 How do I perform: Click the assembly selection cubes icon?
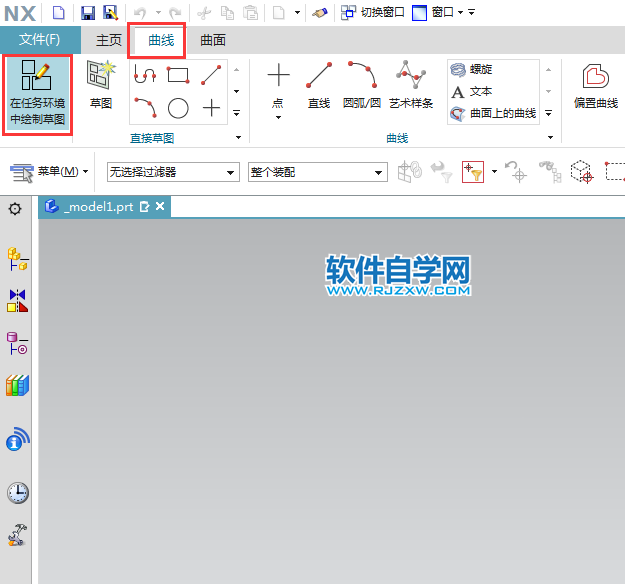[x=410, y=172]
